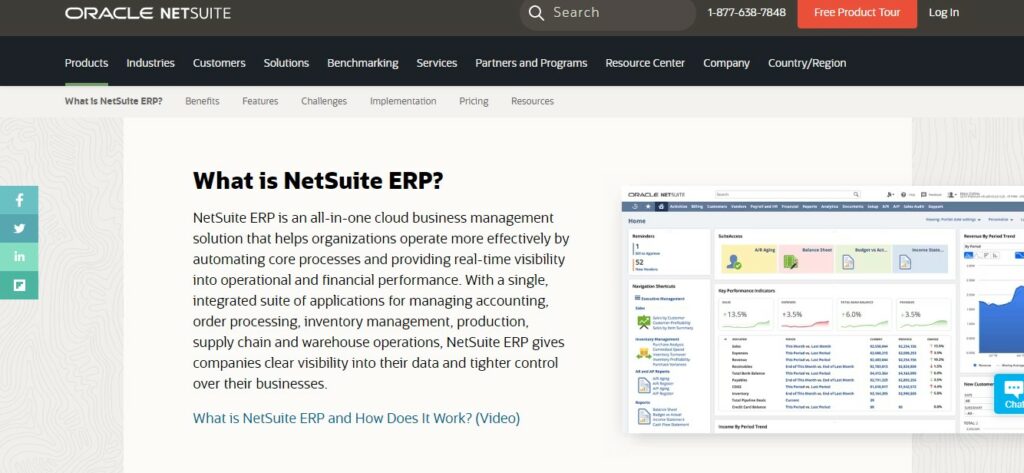
Task: Share the page on Flipboard
Action: [x=19, y=285]
